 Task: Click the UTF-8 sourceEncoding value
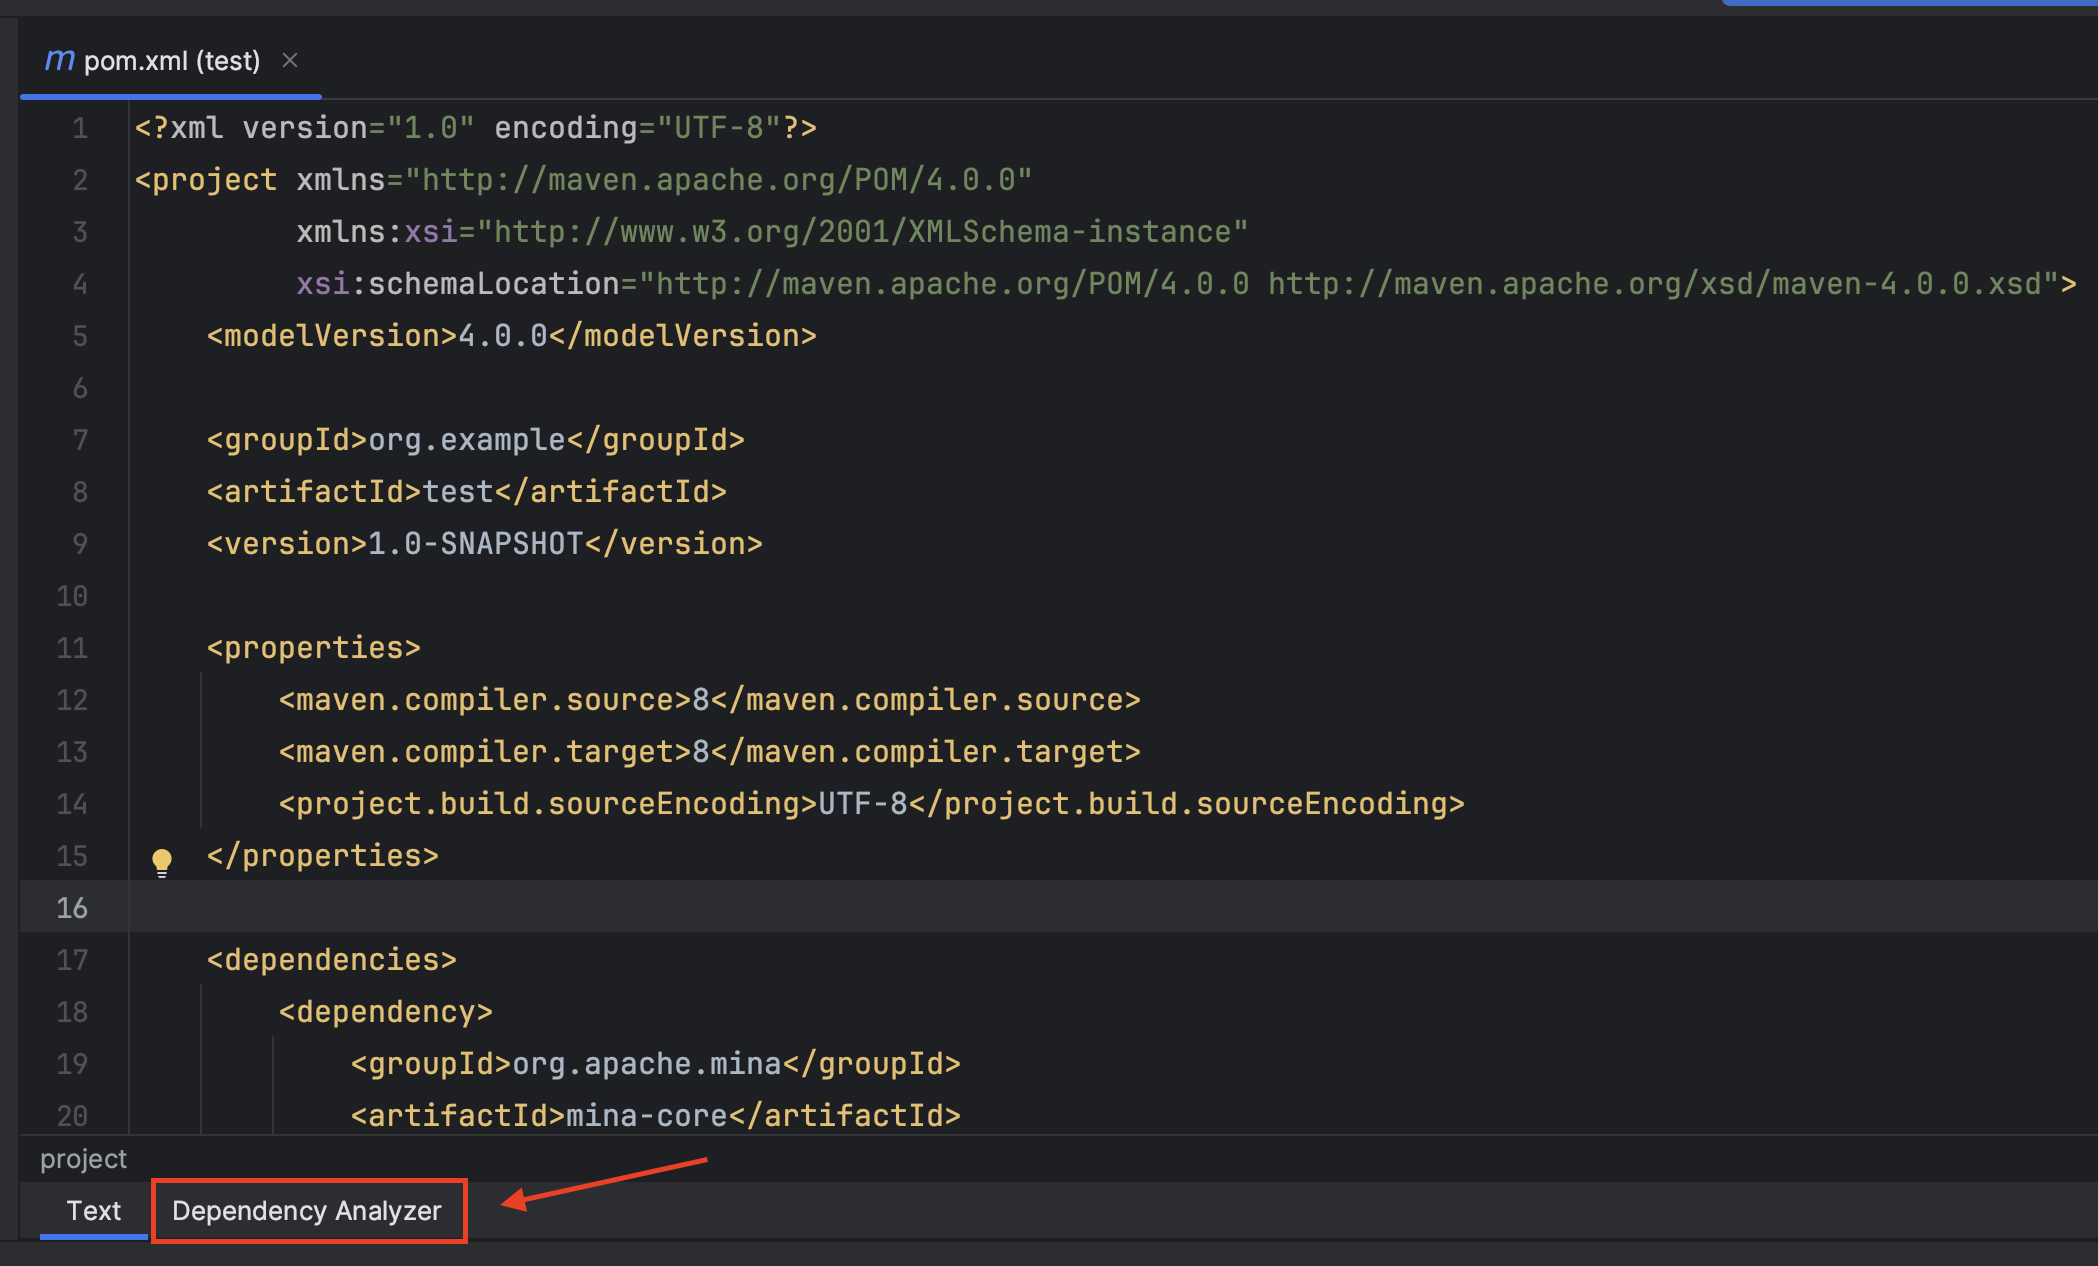[862, 804]
